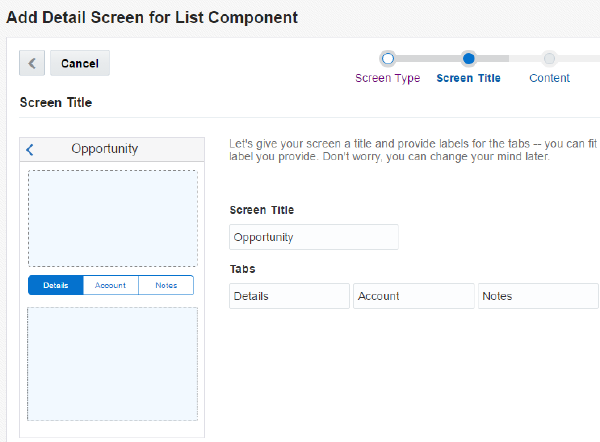
Task: Click the Screen Title input with Opportunity
Action: tap(313, 238)
